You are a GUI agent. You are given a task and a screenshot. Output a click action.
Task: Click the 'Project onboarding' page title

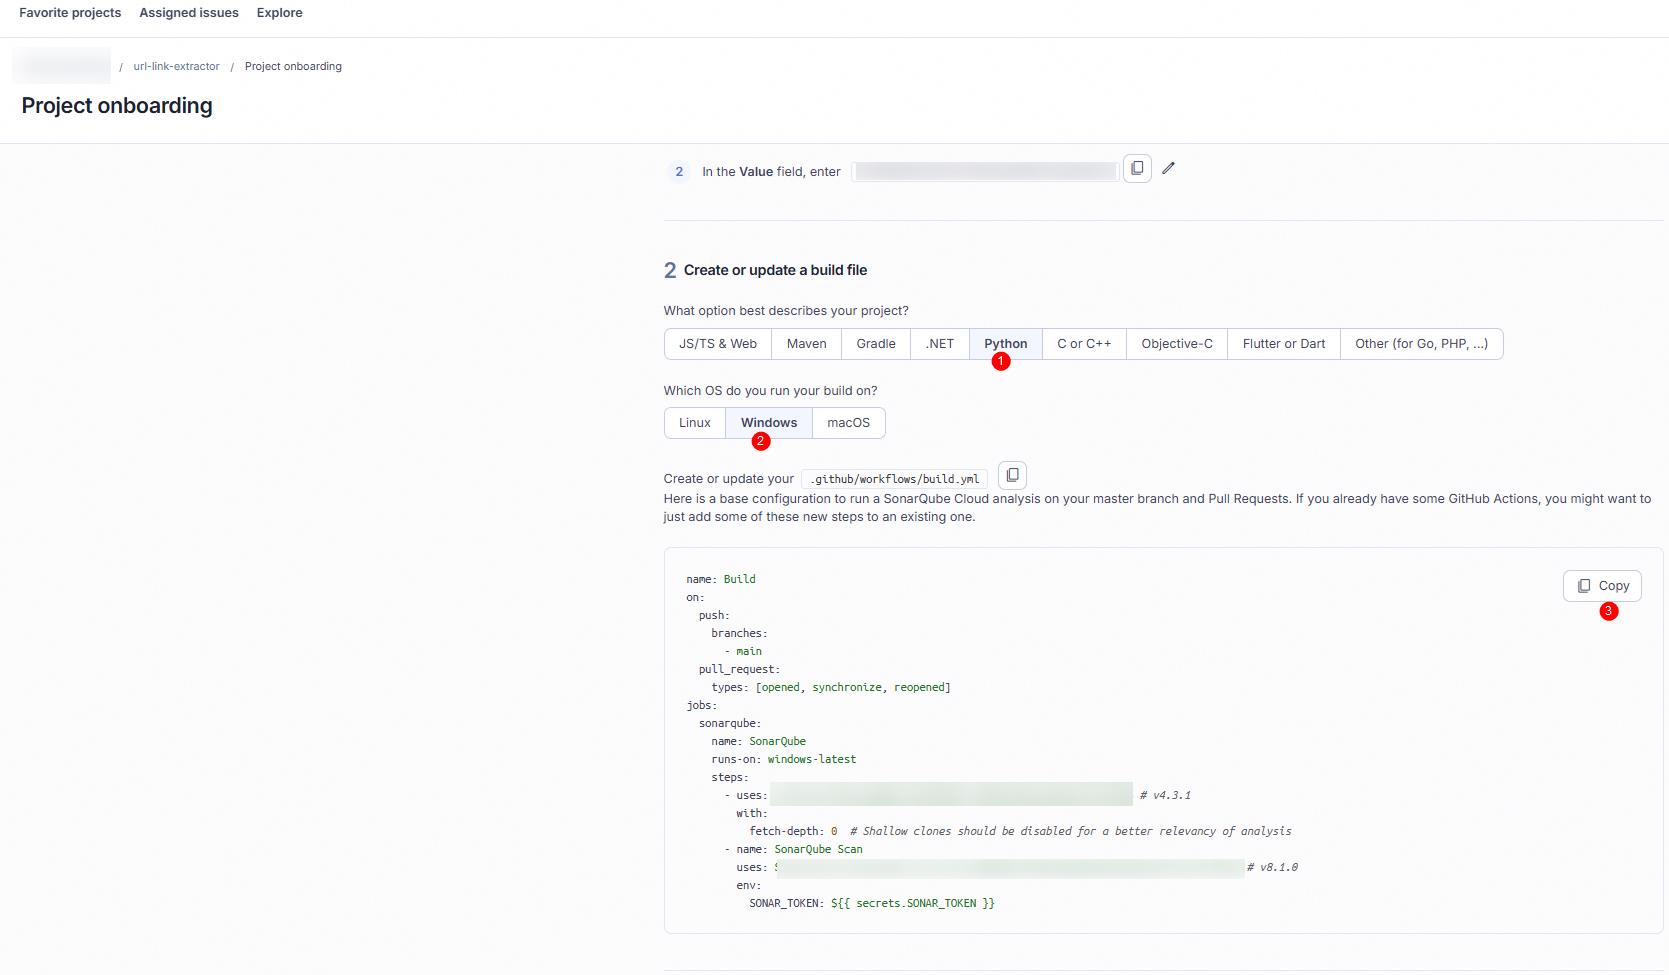117,106
